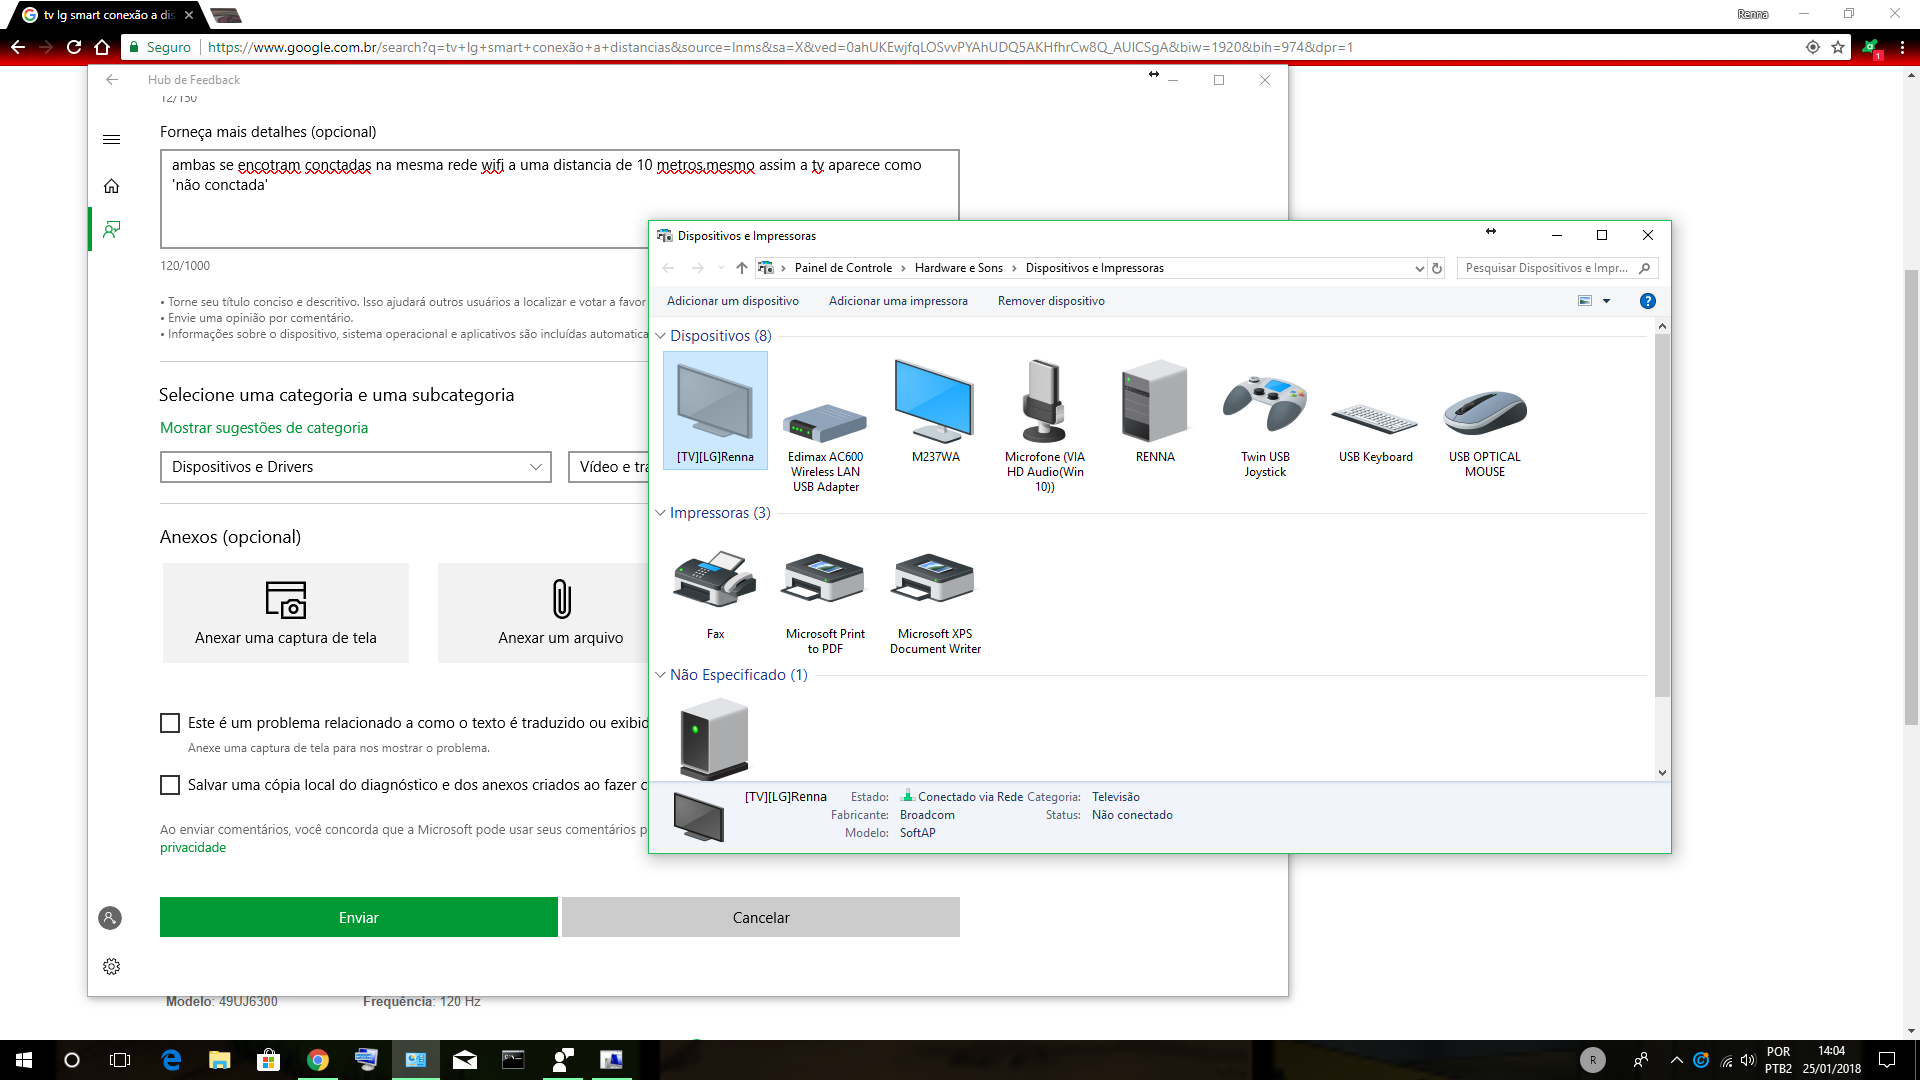Image resolution: width=1920 pixels, height=1080 pixels.
Task: Open Task View from the taskbar
Action: (120, 1060)
